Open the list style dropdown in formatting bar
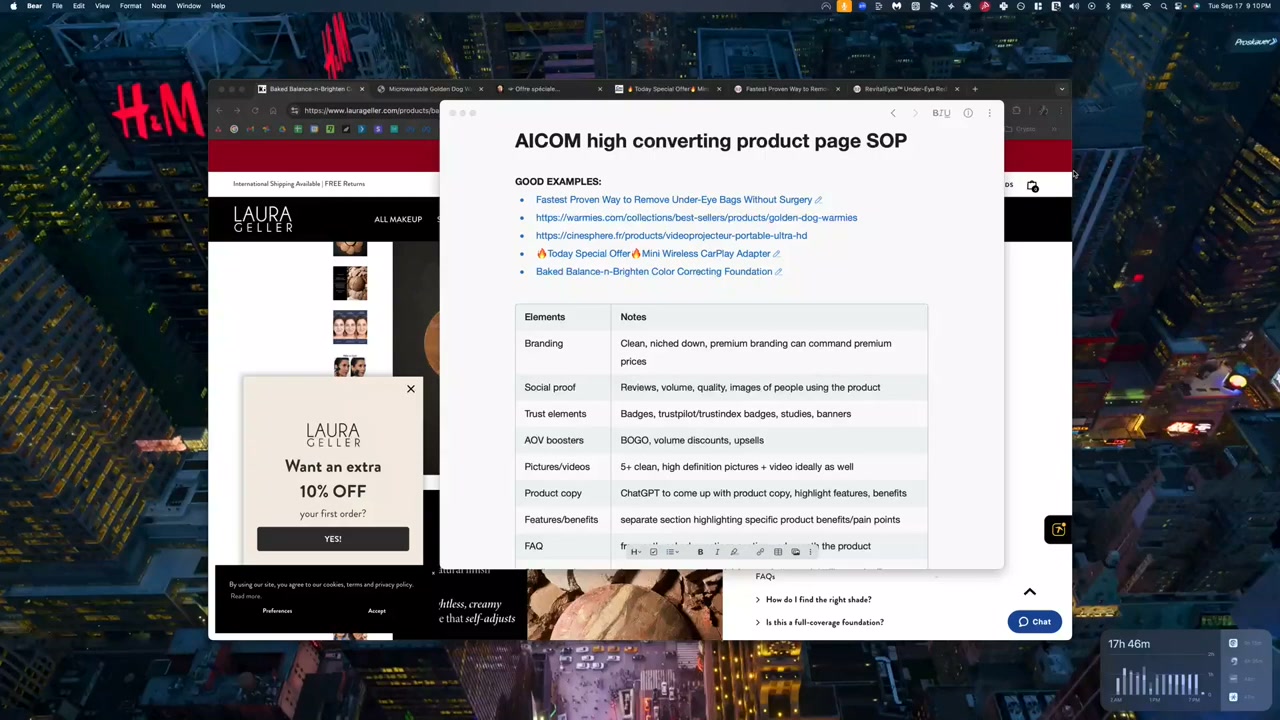 click(672, 552)
